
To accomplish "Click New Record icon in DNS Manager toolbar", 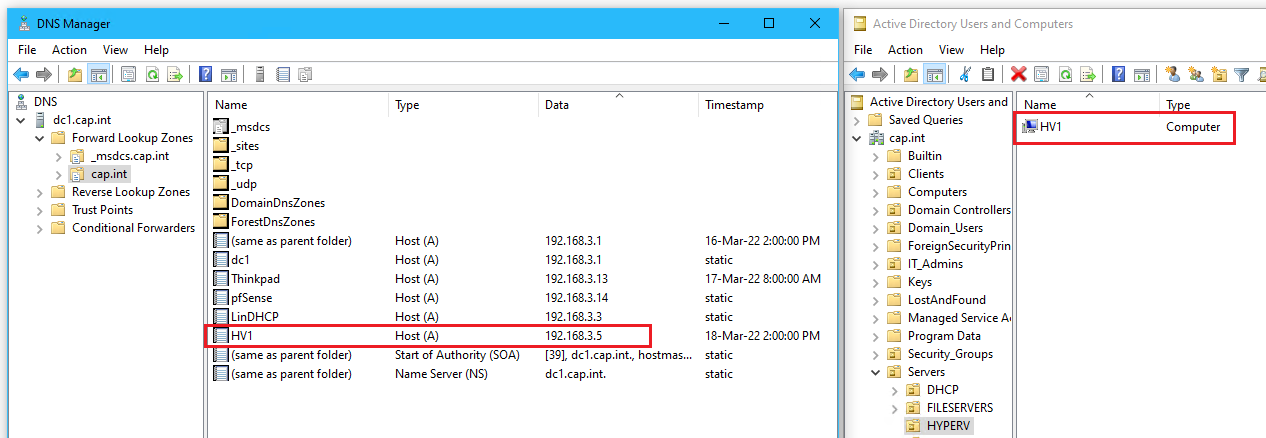I will tap(283, 74).
